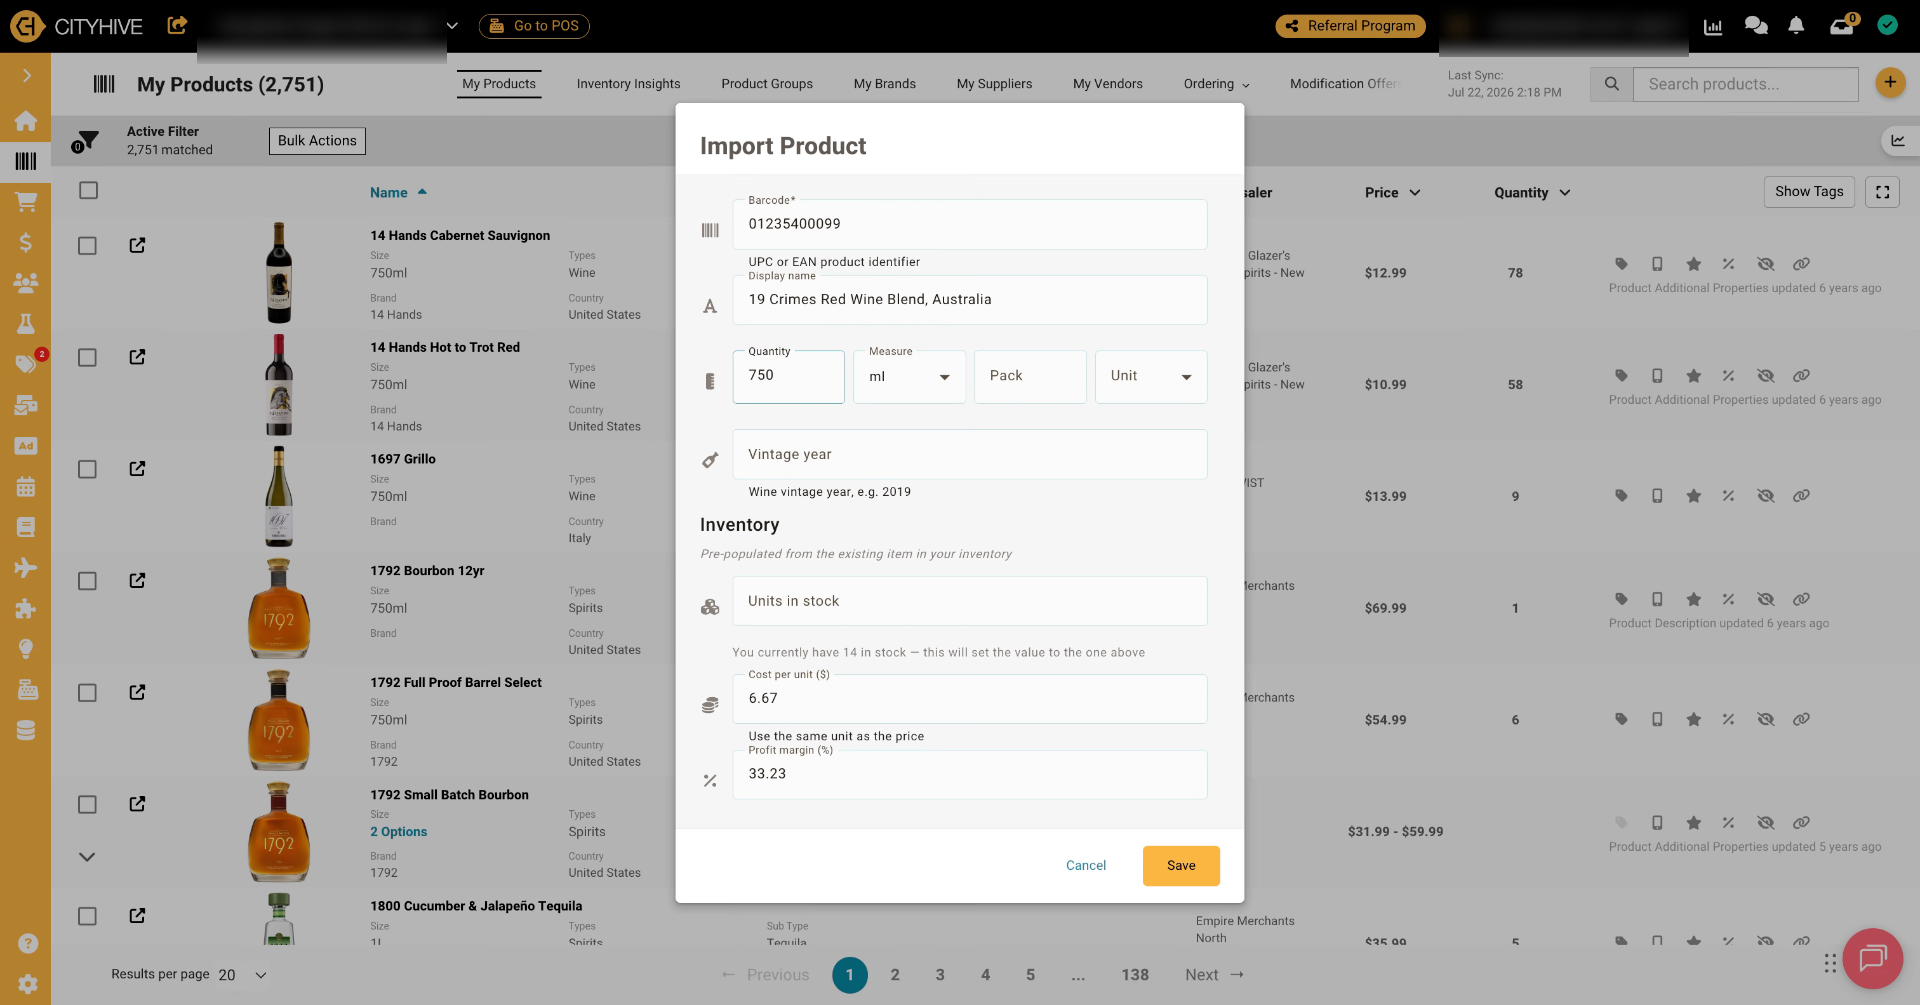Open the help question mark icon
This screenshot has width=1920, height=1005.
click(x=28, y=943)
